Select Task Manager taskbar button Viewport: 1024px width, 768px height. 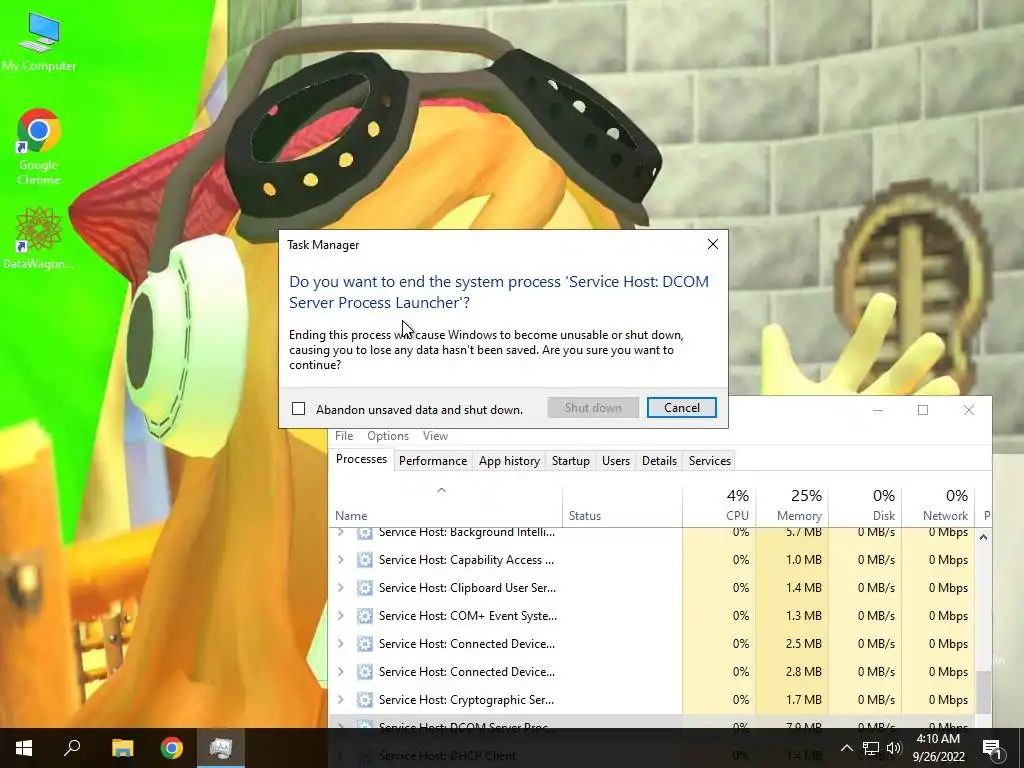click(221, 748)
